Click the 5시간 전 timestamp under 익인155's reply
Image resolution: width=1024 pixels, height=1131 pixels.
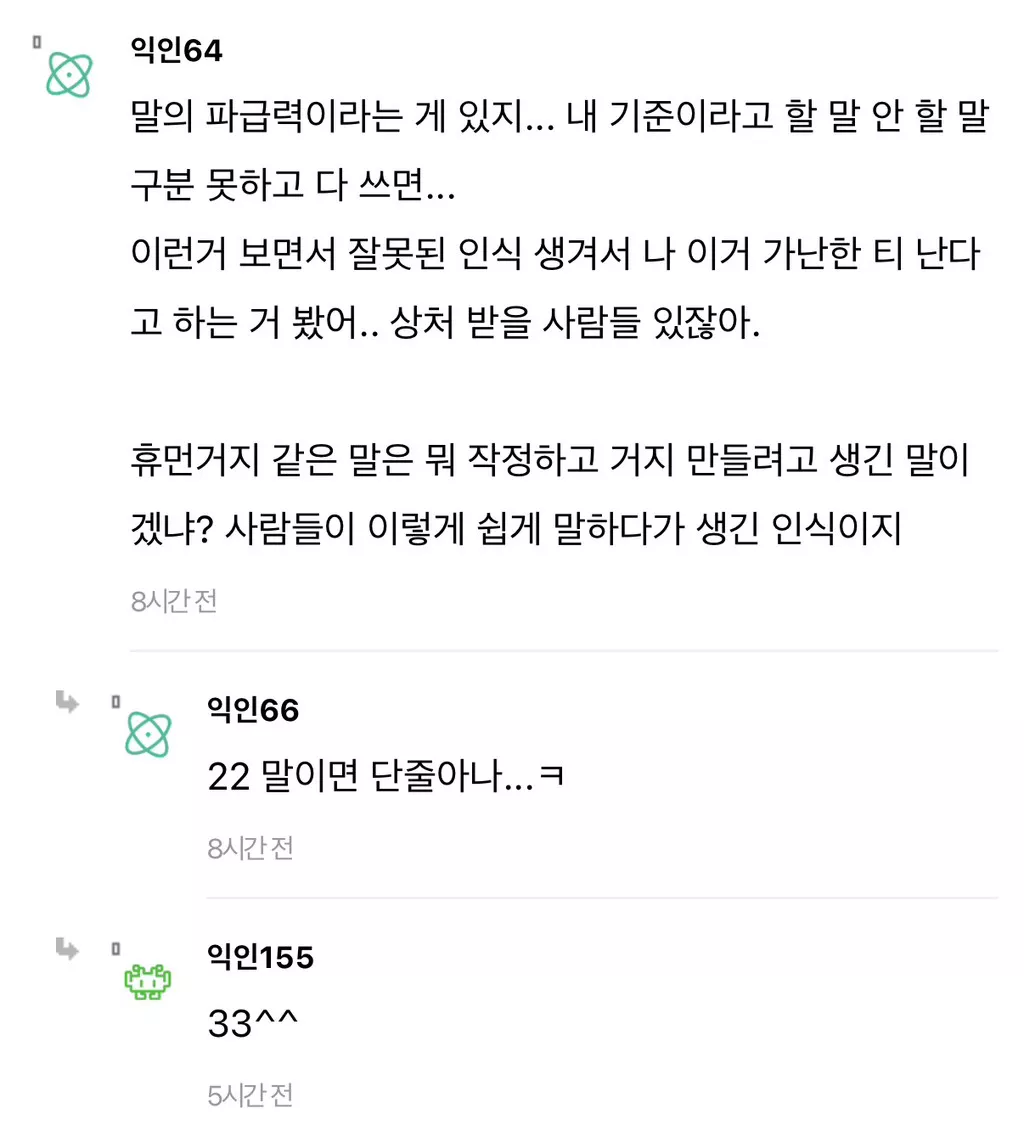pyautogui.click(x=250, y=1096)
